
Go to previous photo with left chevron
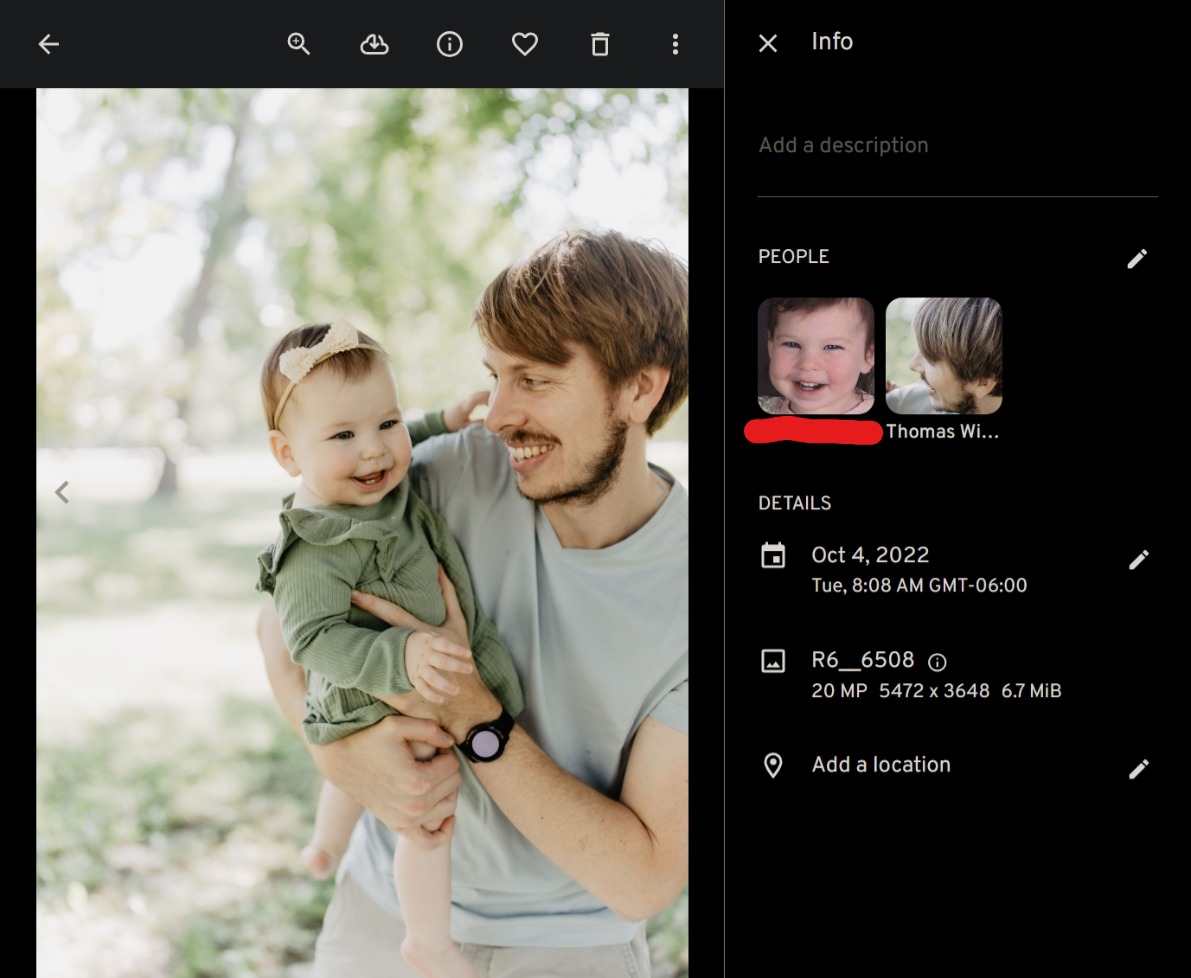click(62, 492)
